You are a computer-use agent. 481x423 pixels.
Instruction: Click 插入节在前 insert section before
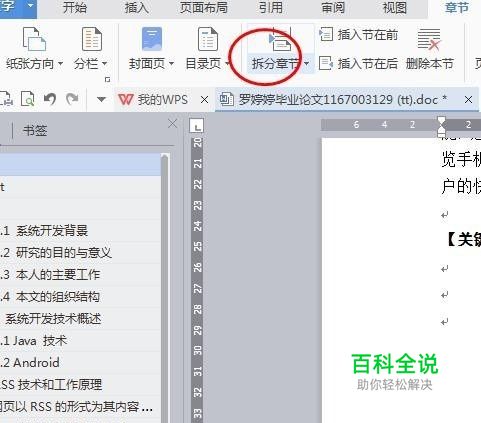point(359,35)
